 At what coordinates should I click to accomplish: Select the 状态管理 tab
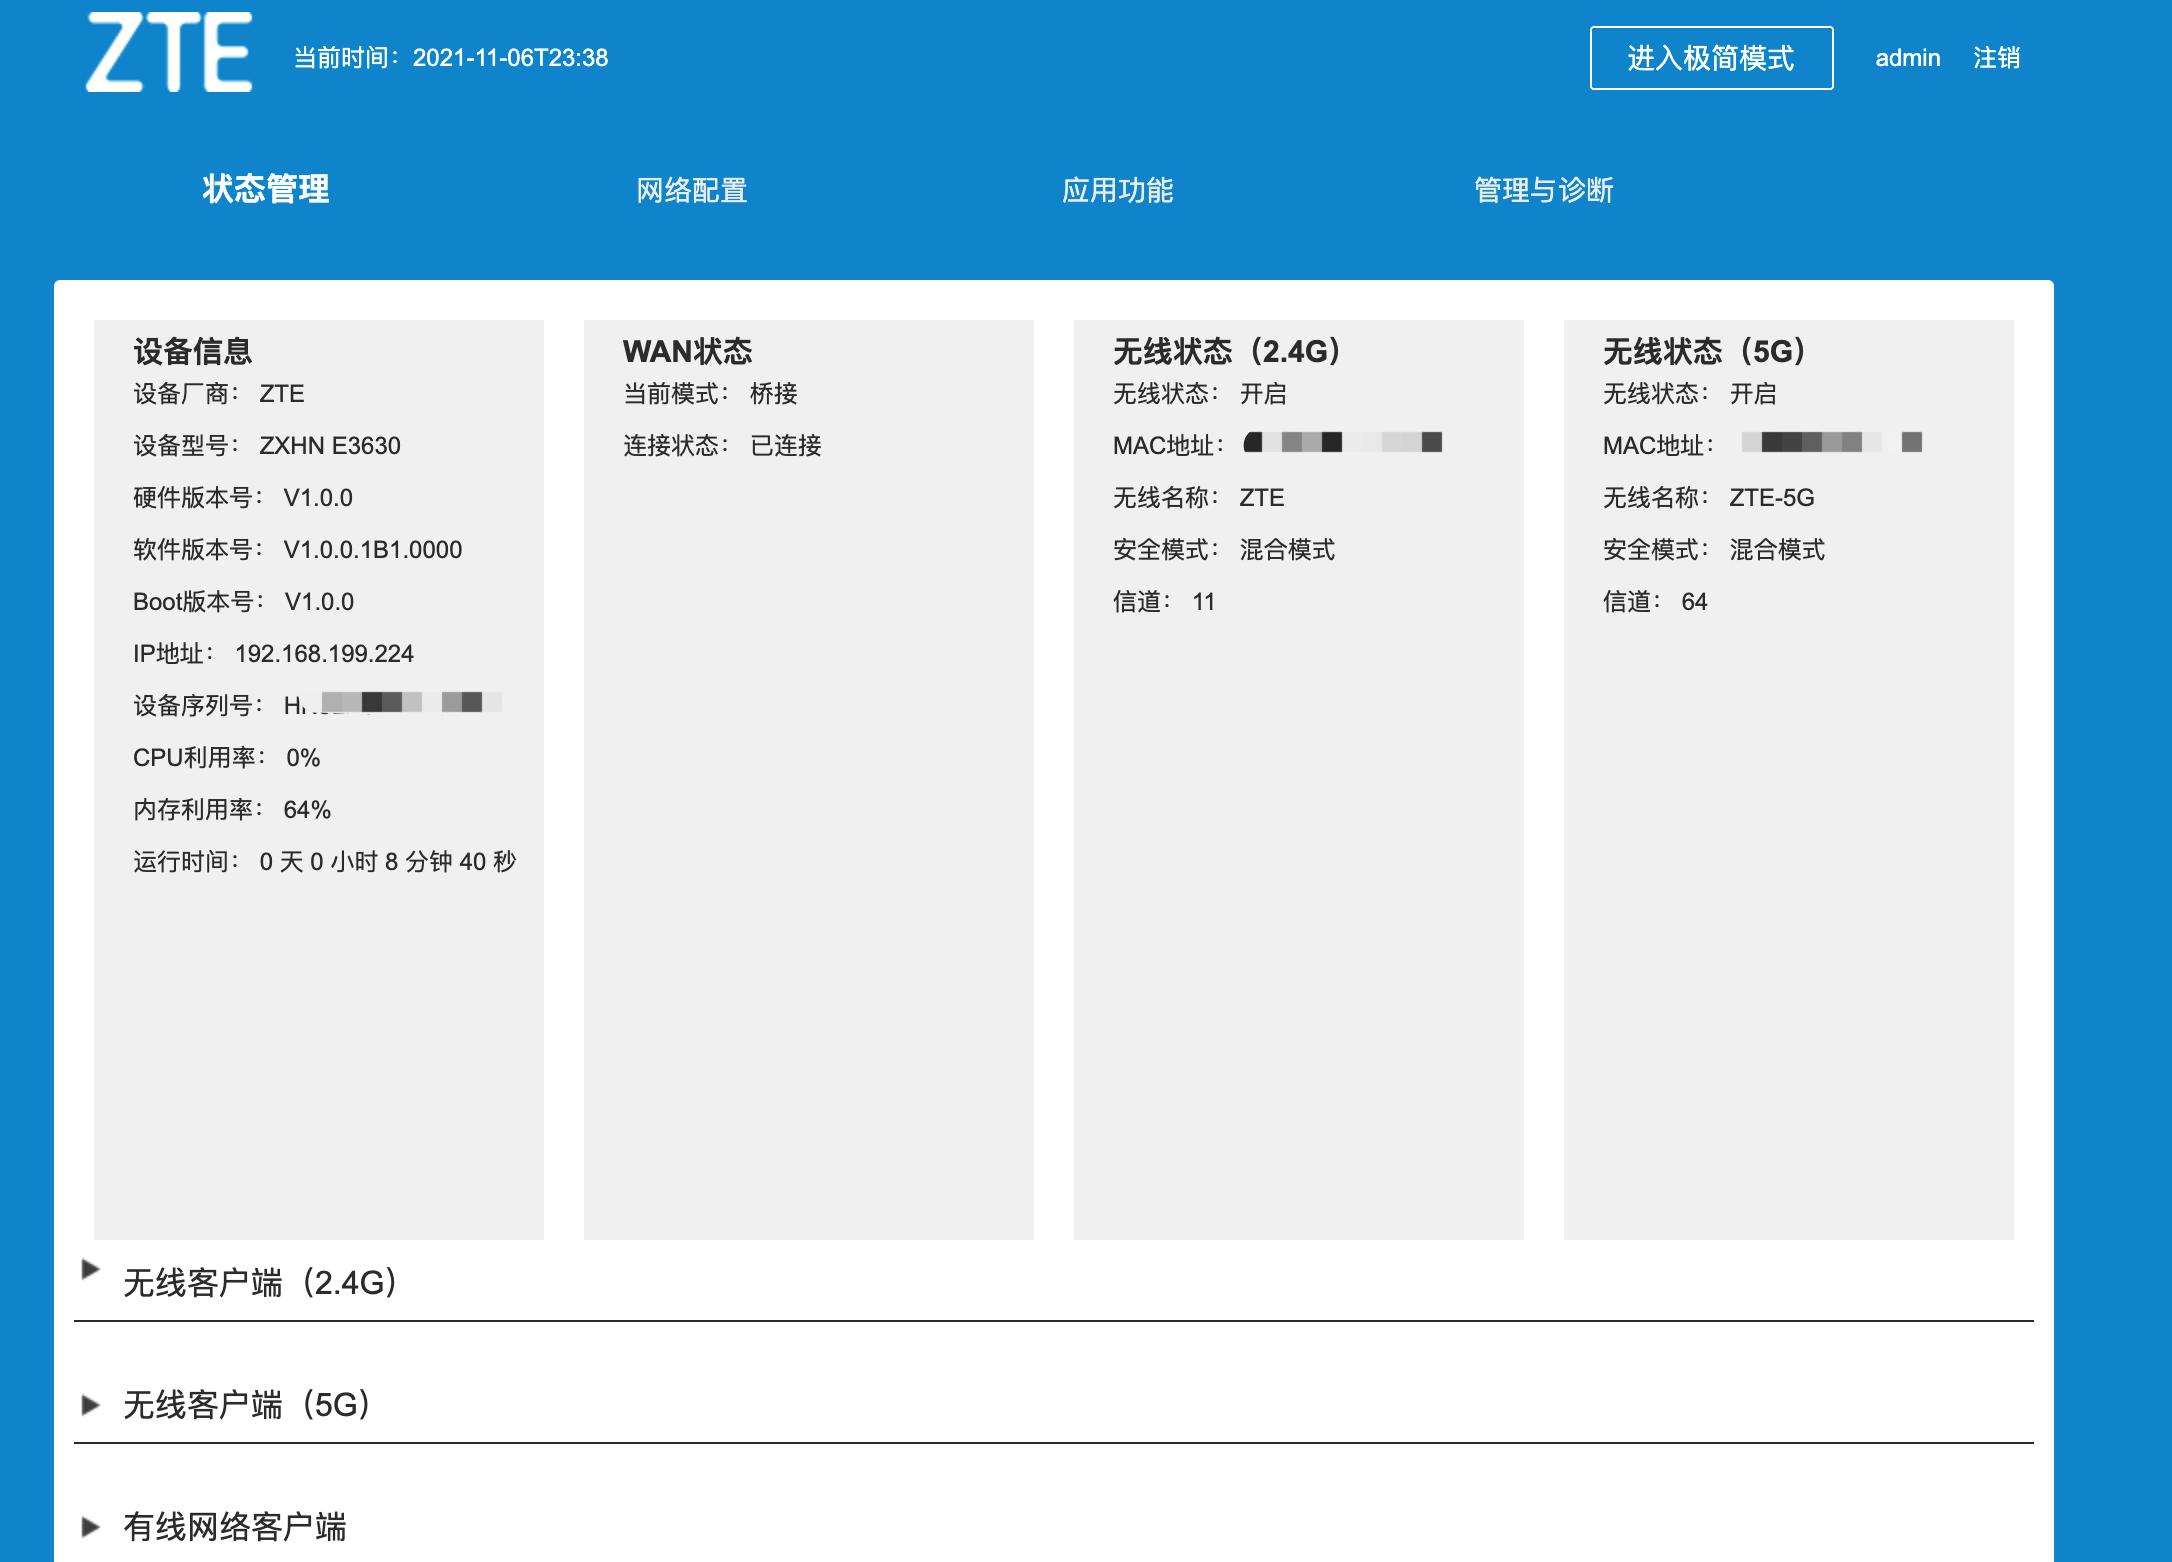pyautogui.click(x=264, y=191)
